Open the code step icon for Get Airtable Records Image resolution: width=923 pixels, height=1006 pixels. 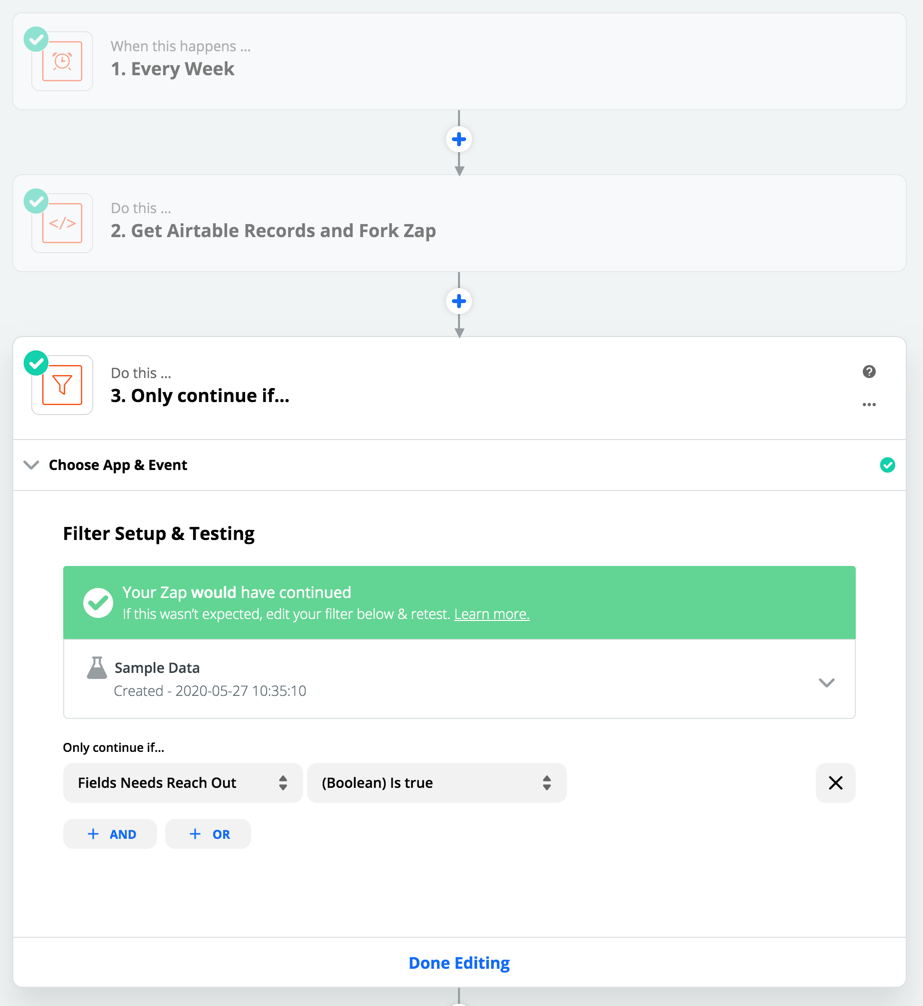click(62, 223)
